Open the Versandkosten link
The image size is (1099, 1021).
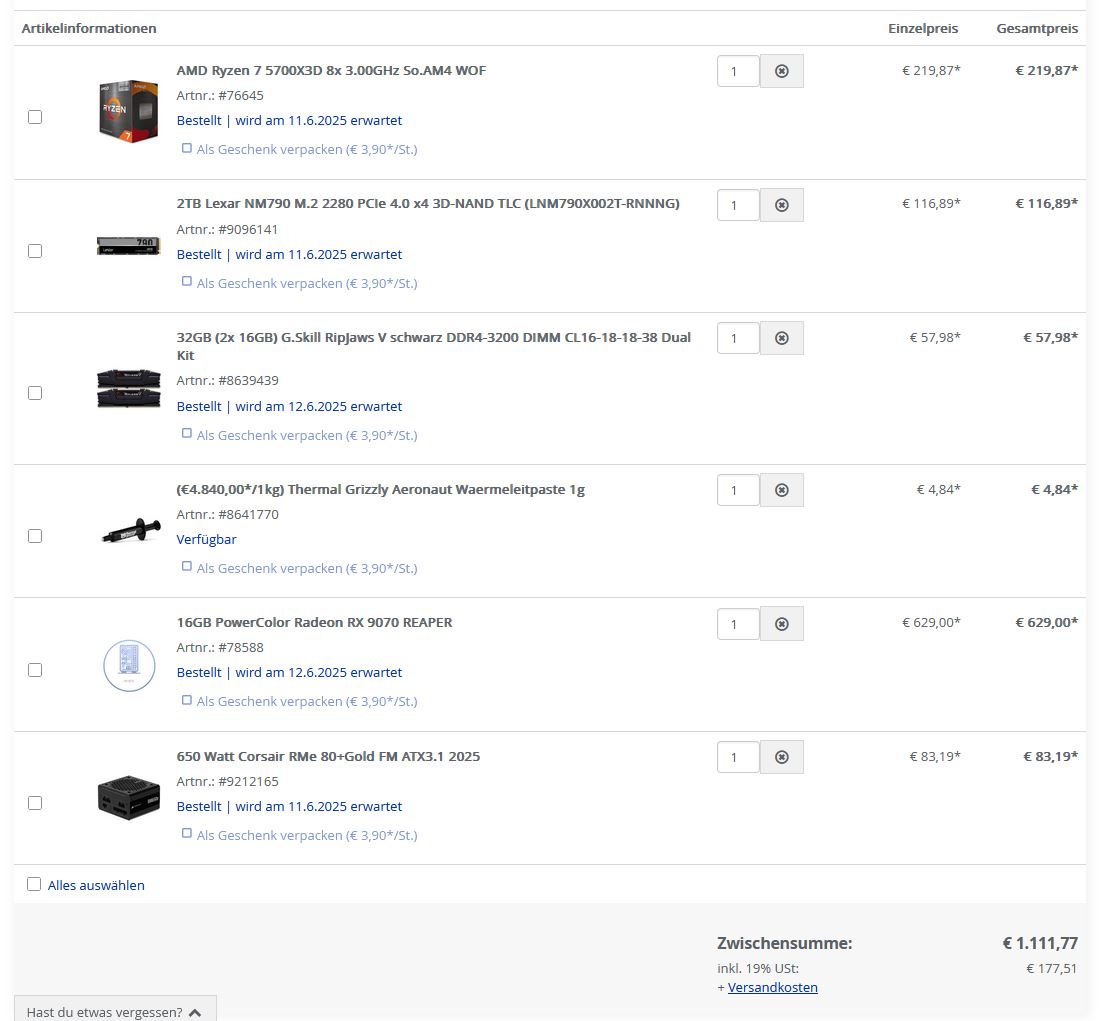[772, 987]
